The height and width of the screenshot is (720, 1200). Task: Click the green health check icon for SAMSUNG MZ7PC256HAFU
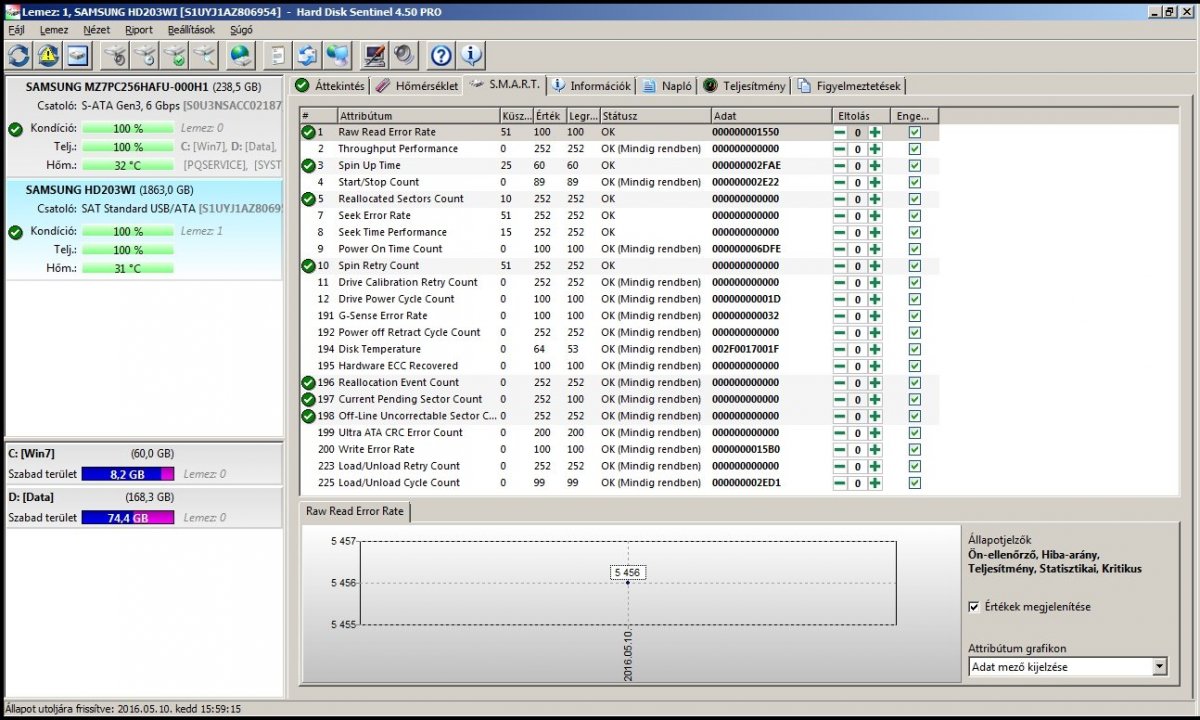coord(15,129)
